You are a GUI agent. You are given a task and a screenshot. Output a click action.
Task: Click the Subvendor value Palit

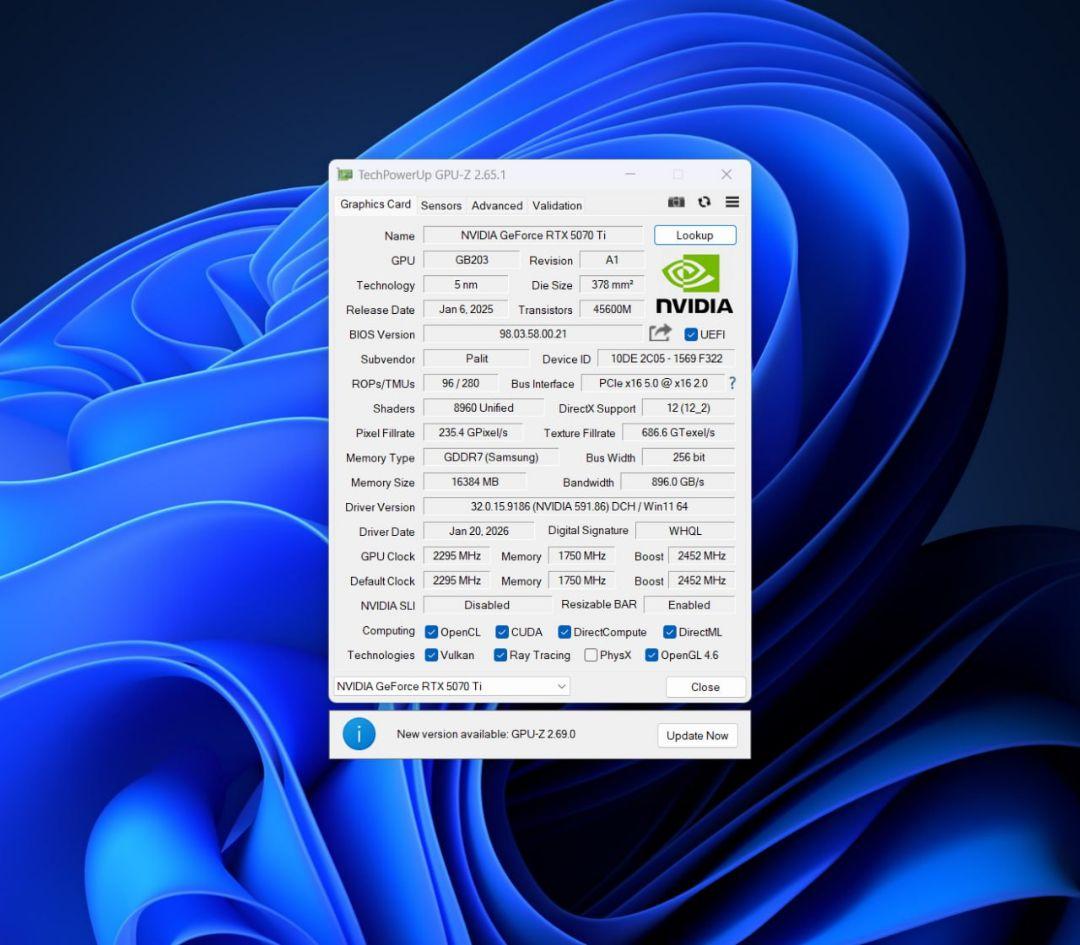click(477, 358)
